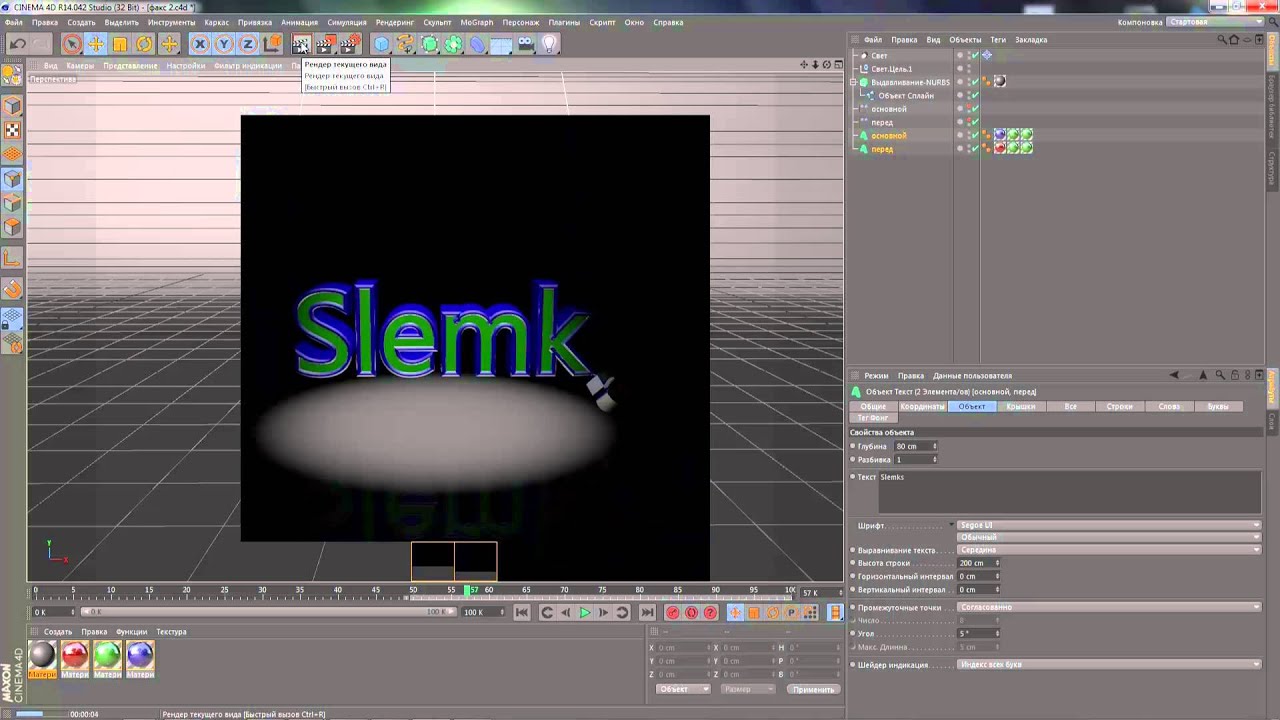
Task: Collapse the Выдавливание-NURBS tree node
Action: point(853,82)
